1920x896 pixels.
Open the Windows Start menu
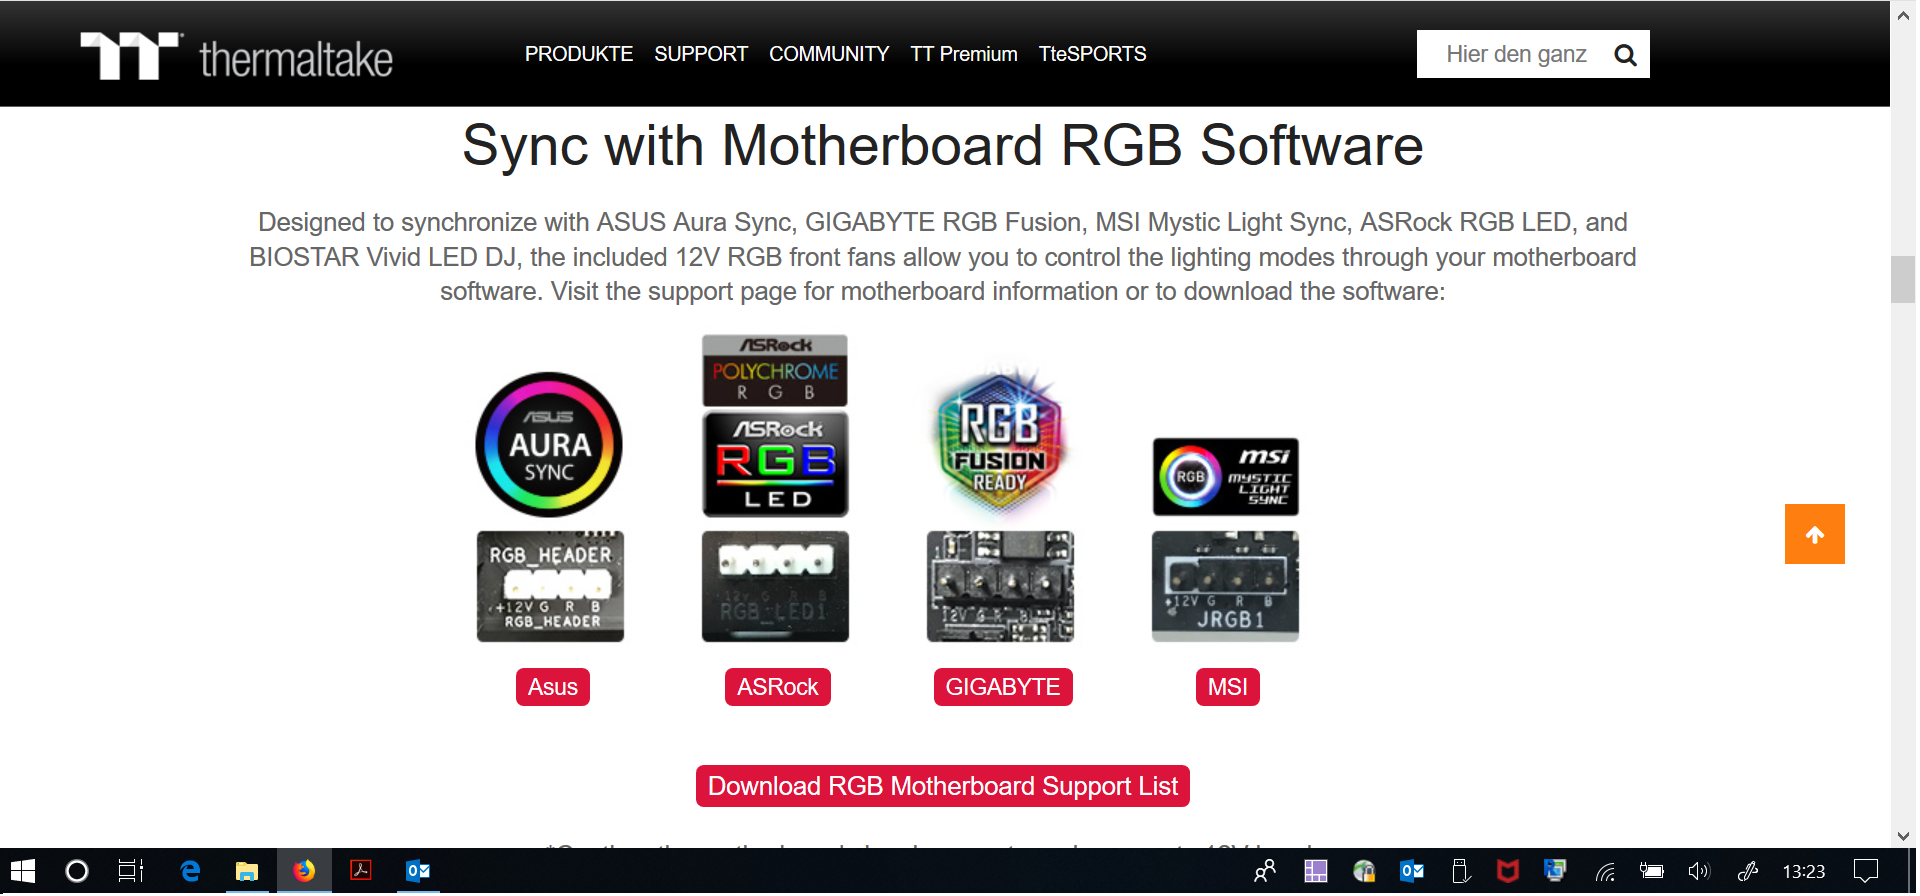click(x=23, y=871)
